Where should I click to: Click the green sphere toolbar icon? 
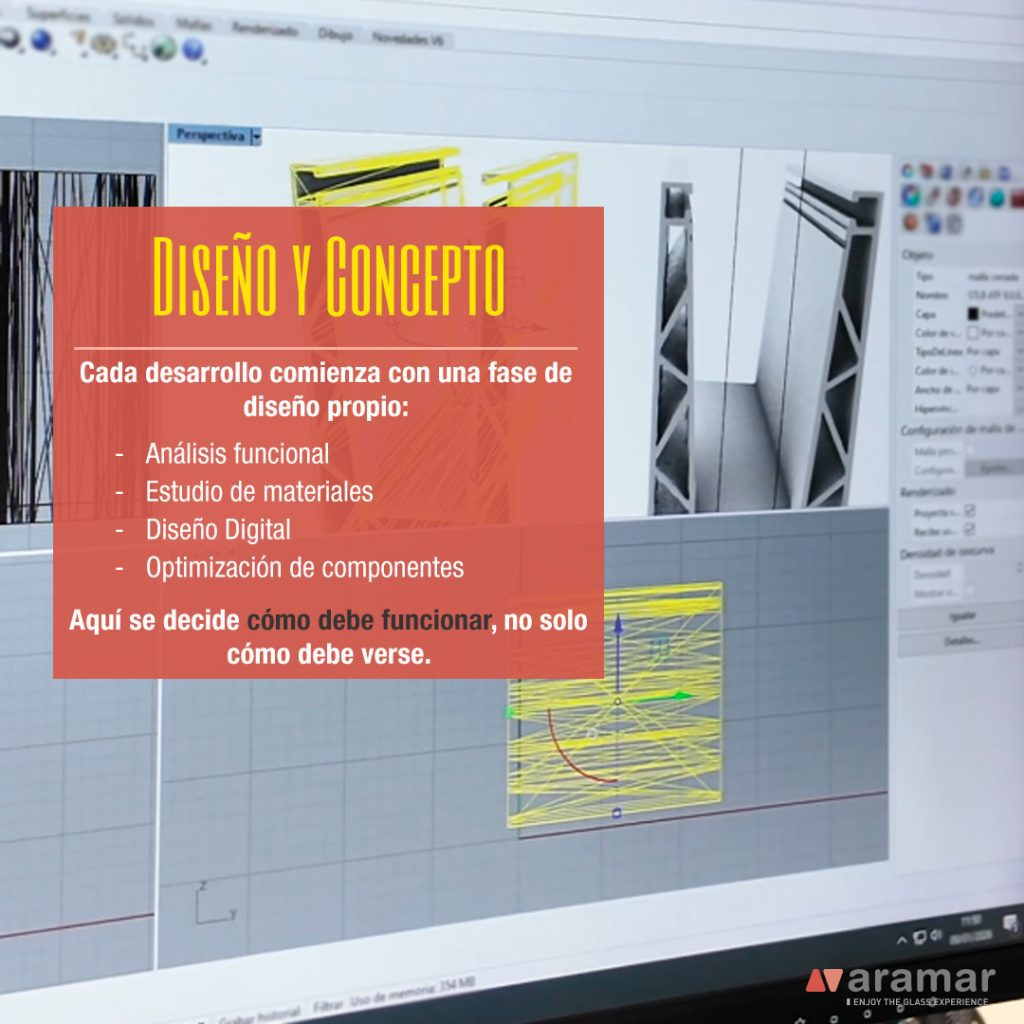164,48
